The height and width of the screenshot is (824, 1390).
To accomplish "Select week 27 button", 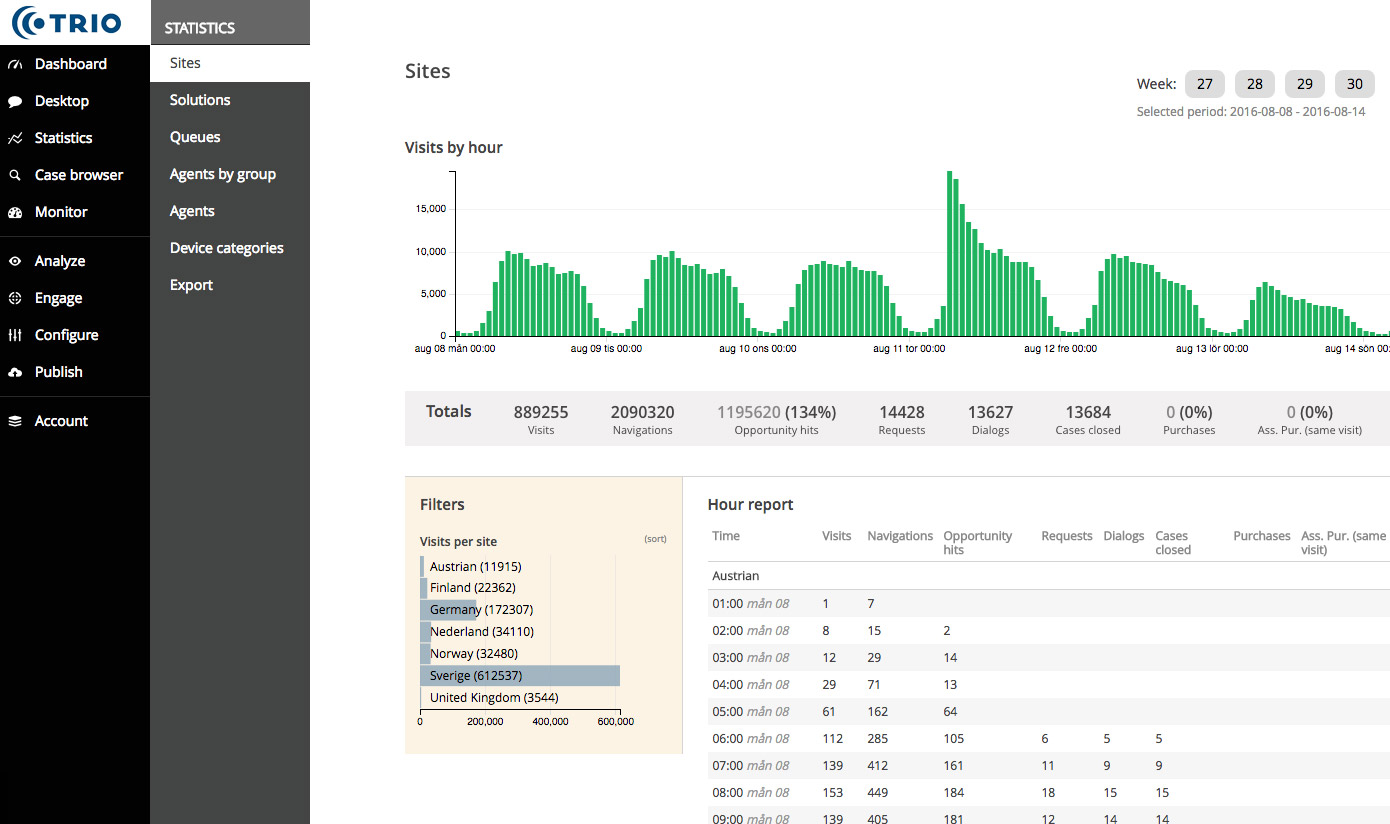I will [x=1205, y=84].
